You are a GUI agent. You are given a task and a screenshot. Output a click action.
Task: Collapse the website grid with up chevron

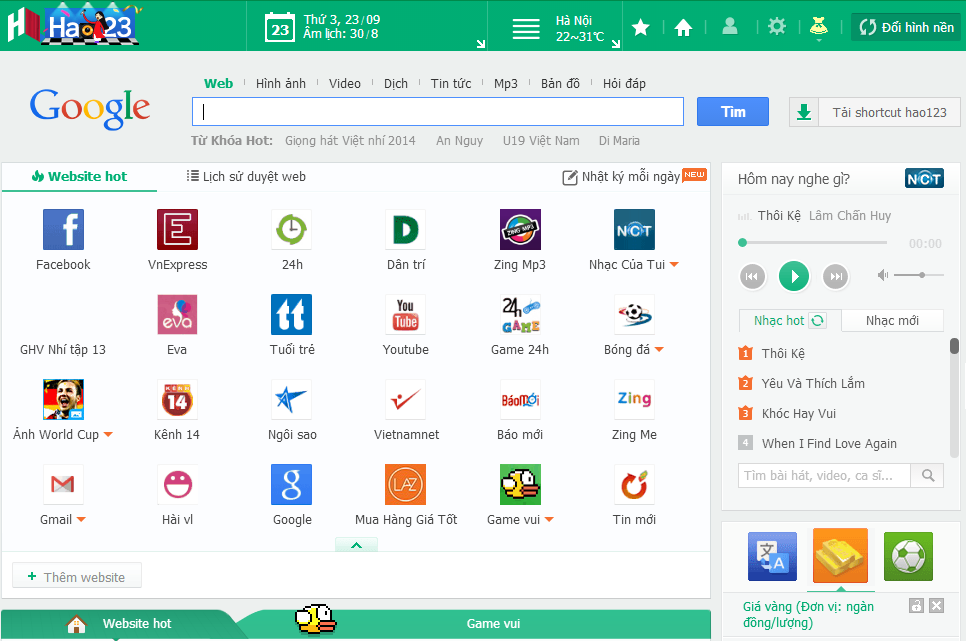tap(356, 545)
